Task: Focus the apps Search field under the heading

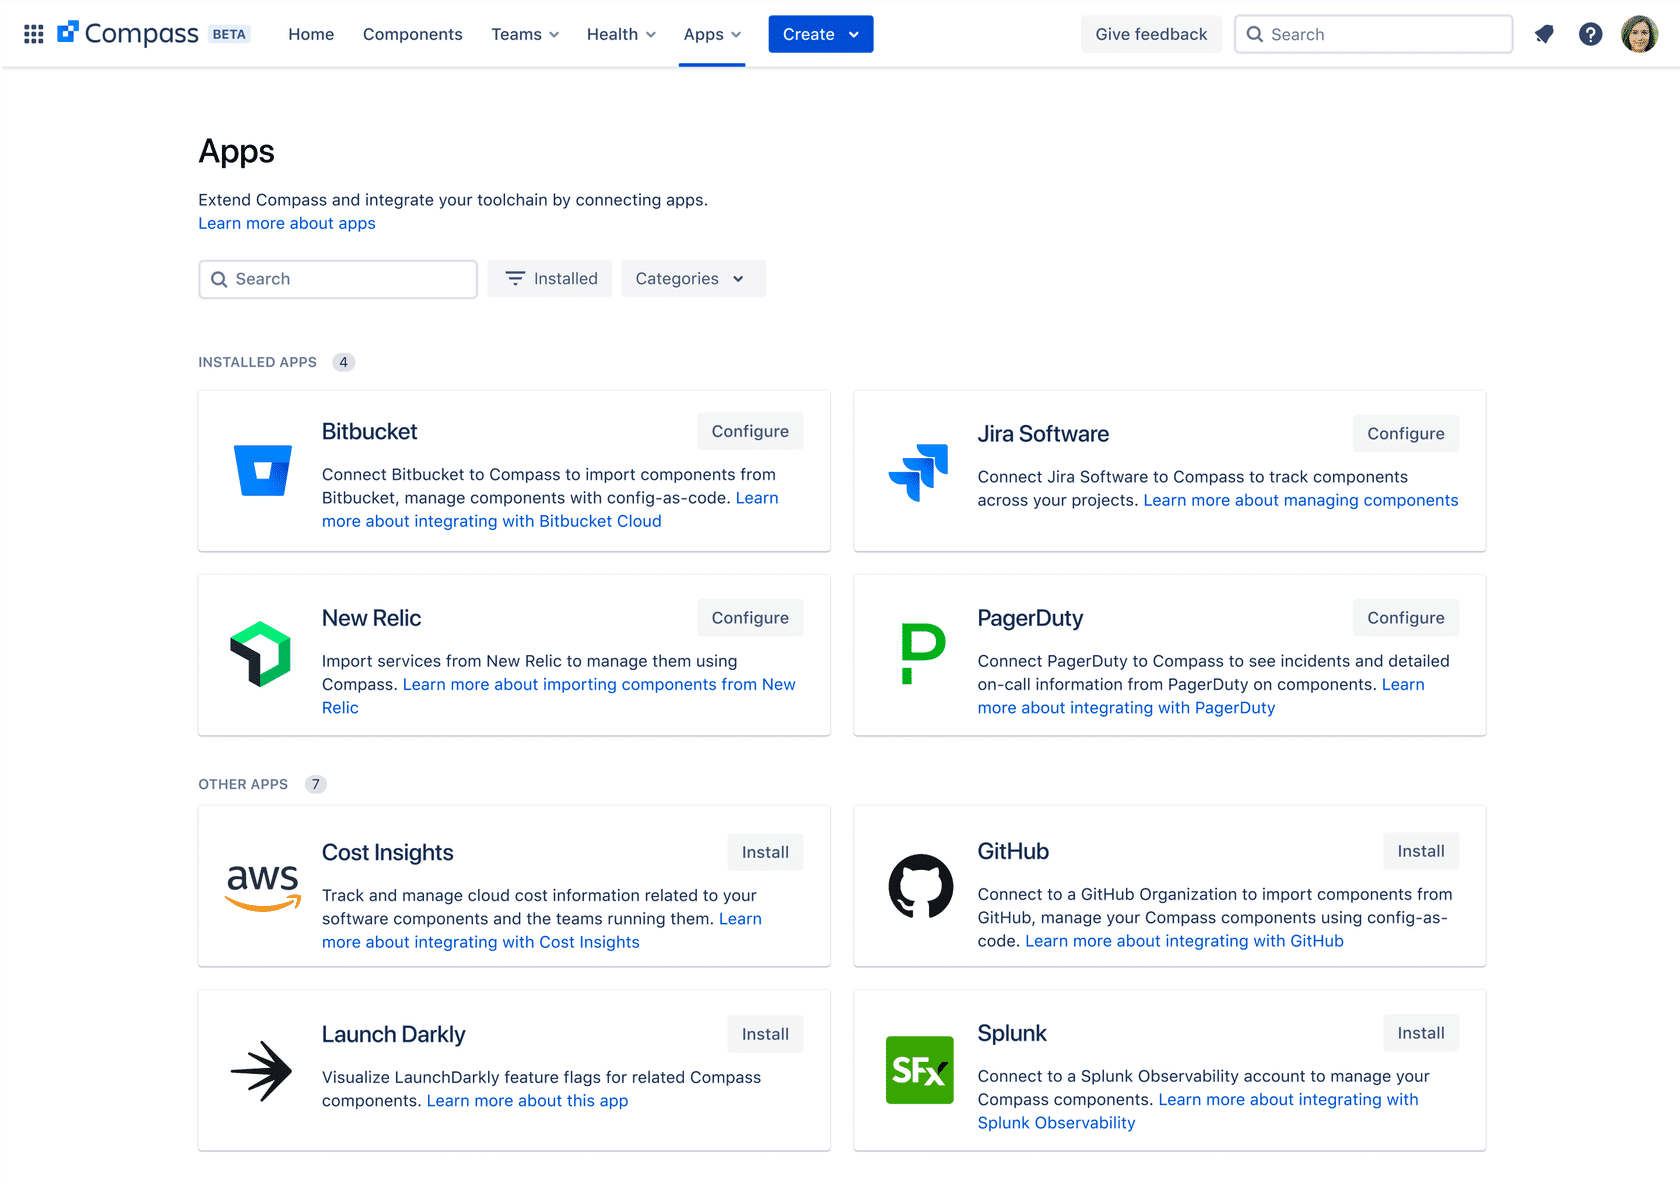Action: (x=338, y=279)
